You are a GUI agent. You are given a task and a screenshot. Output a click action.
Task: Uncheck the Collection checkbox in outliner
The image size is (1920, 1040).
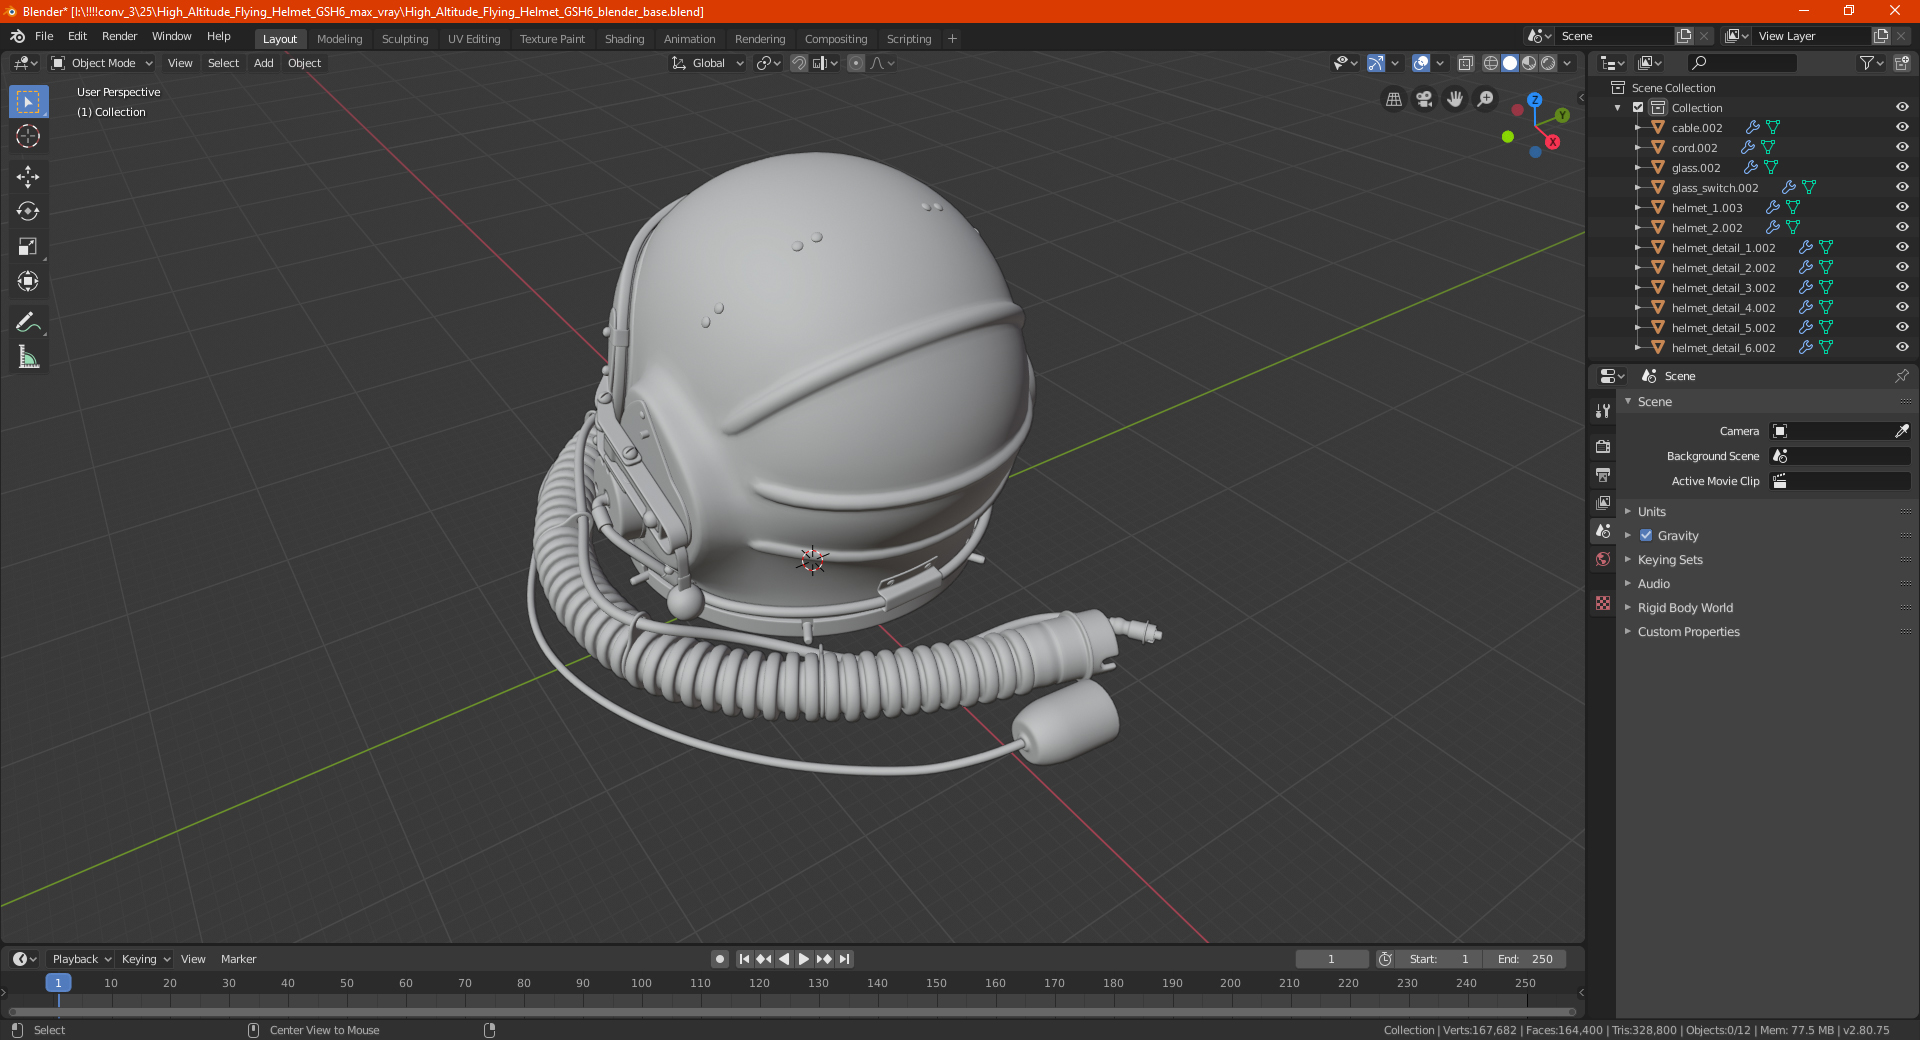coord(1638,107)
